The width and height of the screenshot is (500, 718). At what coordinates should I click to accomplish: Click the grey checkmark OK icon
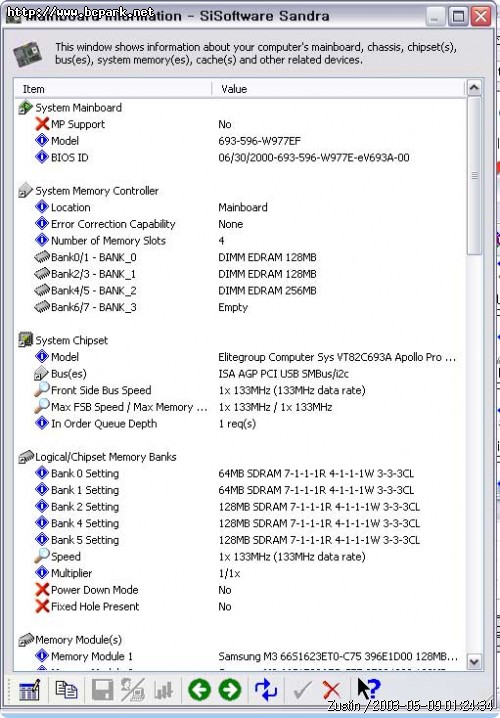click(302, 690)
